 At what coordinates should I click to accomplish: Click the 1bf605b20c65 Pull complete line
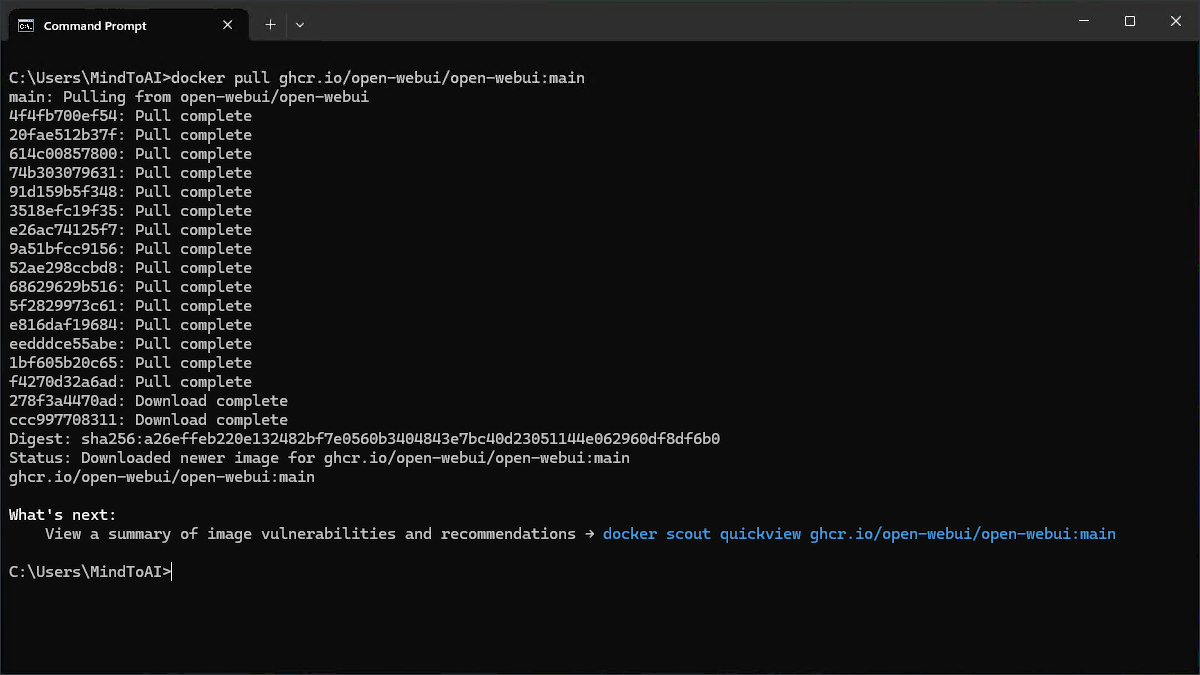click(130, 363)
